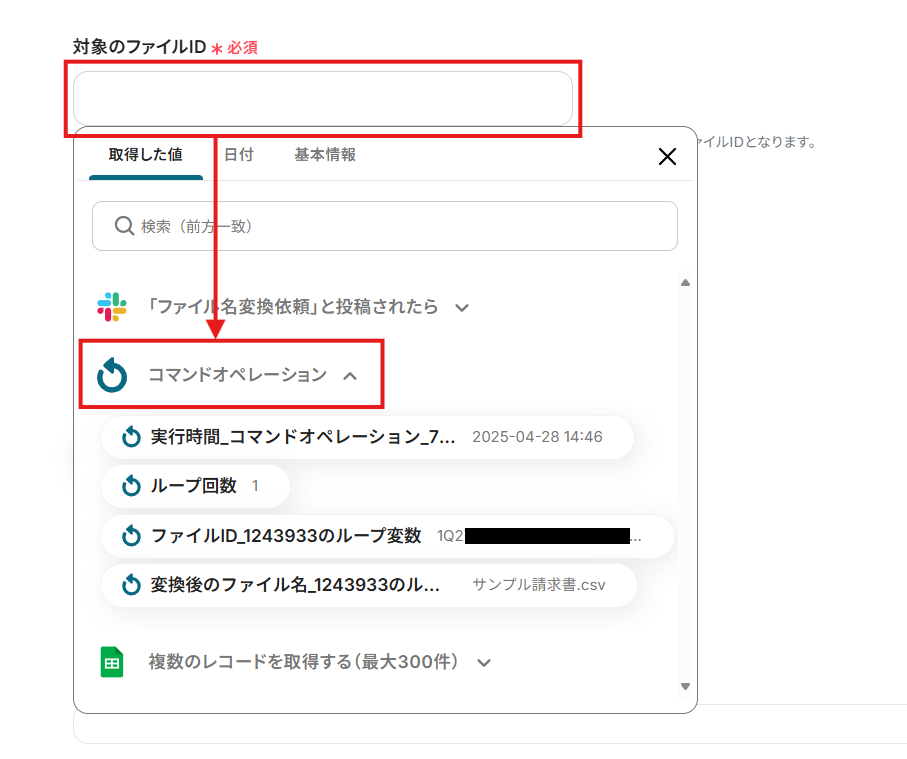
Task: Open the 日付 tab
Action: point(239,154)
